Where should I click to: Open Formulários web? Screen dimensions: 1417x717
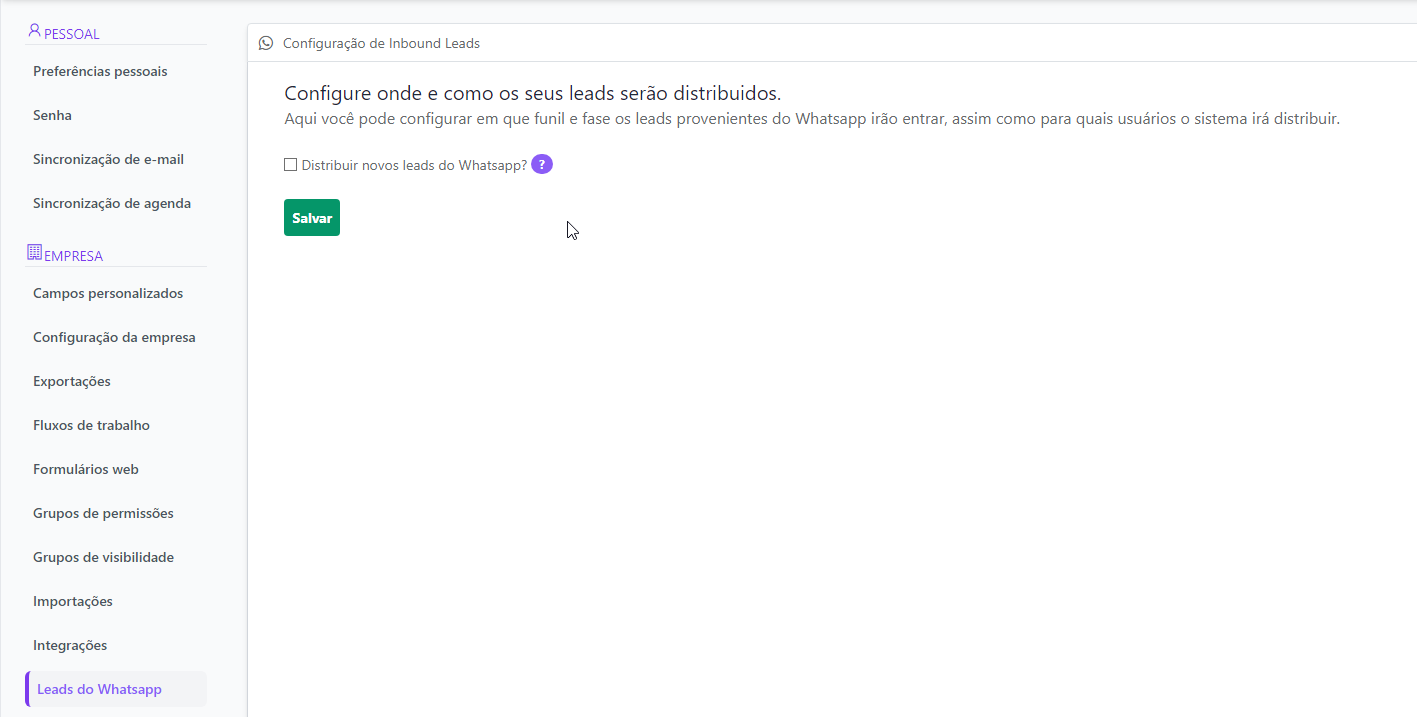86,470
